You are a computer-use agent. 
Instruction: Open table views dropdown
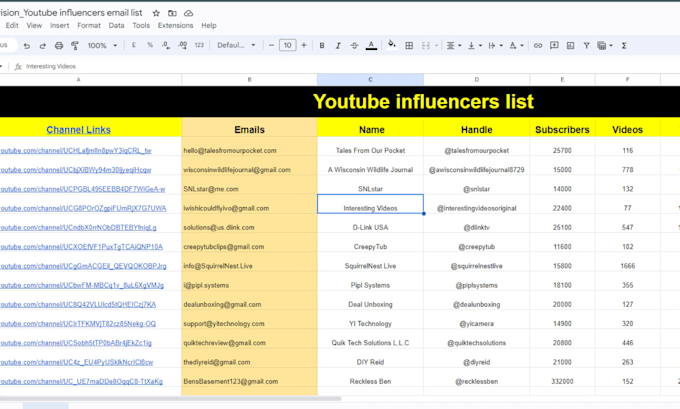[x=605, y=46]
